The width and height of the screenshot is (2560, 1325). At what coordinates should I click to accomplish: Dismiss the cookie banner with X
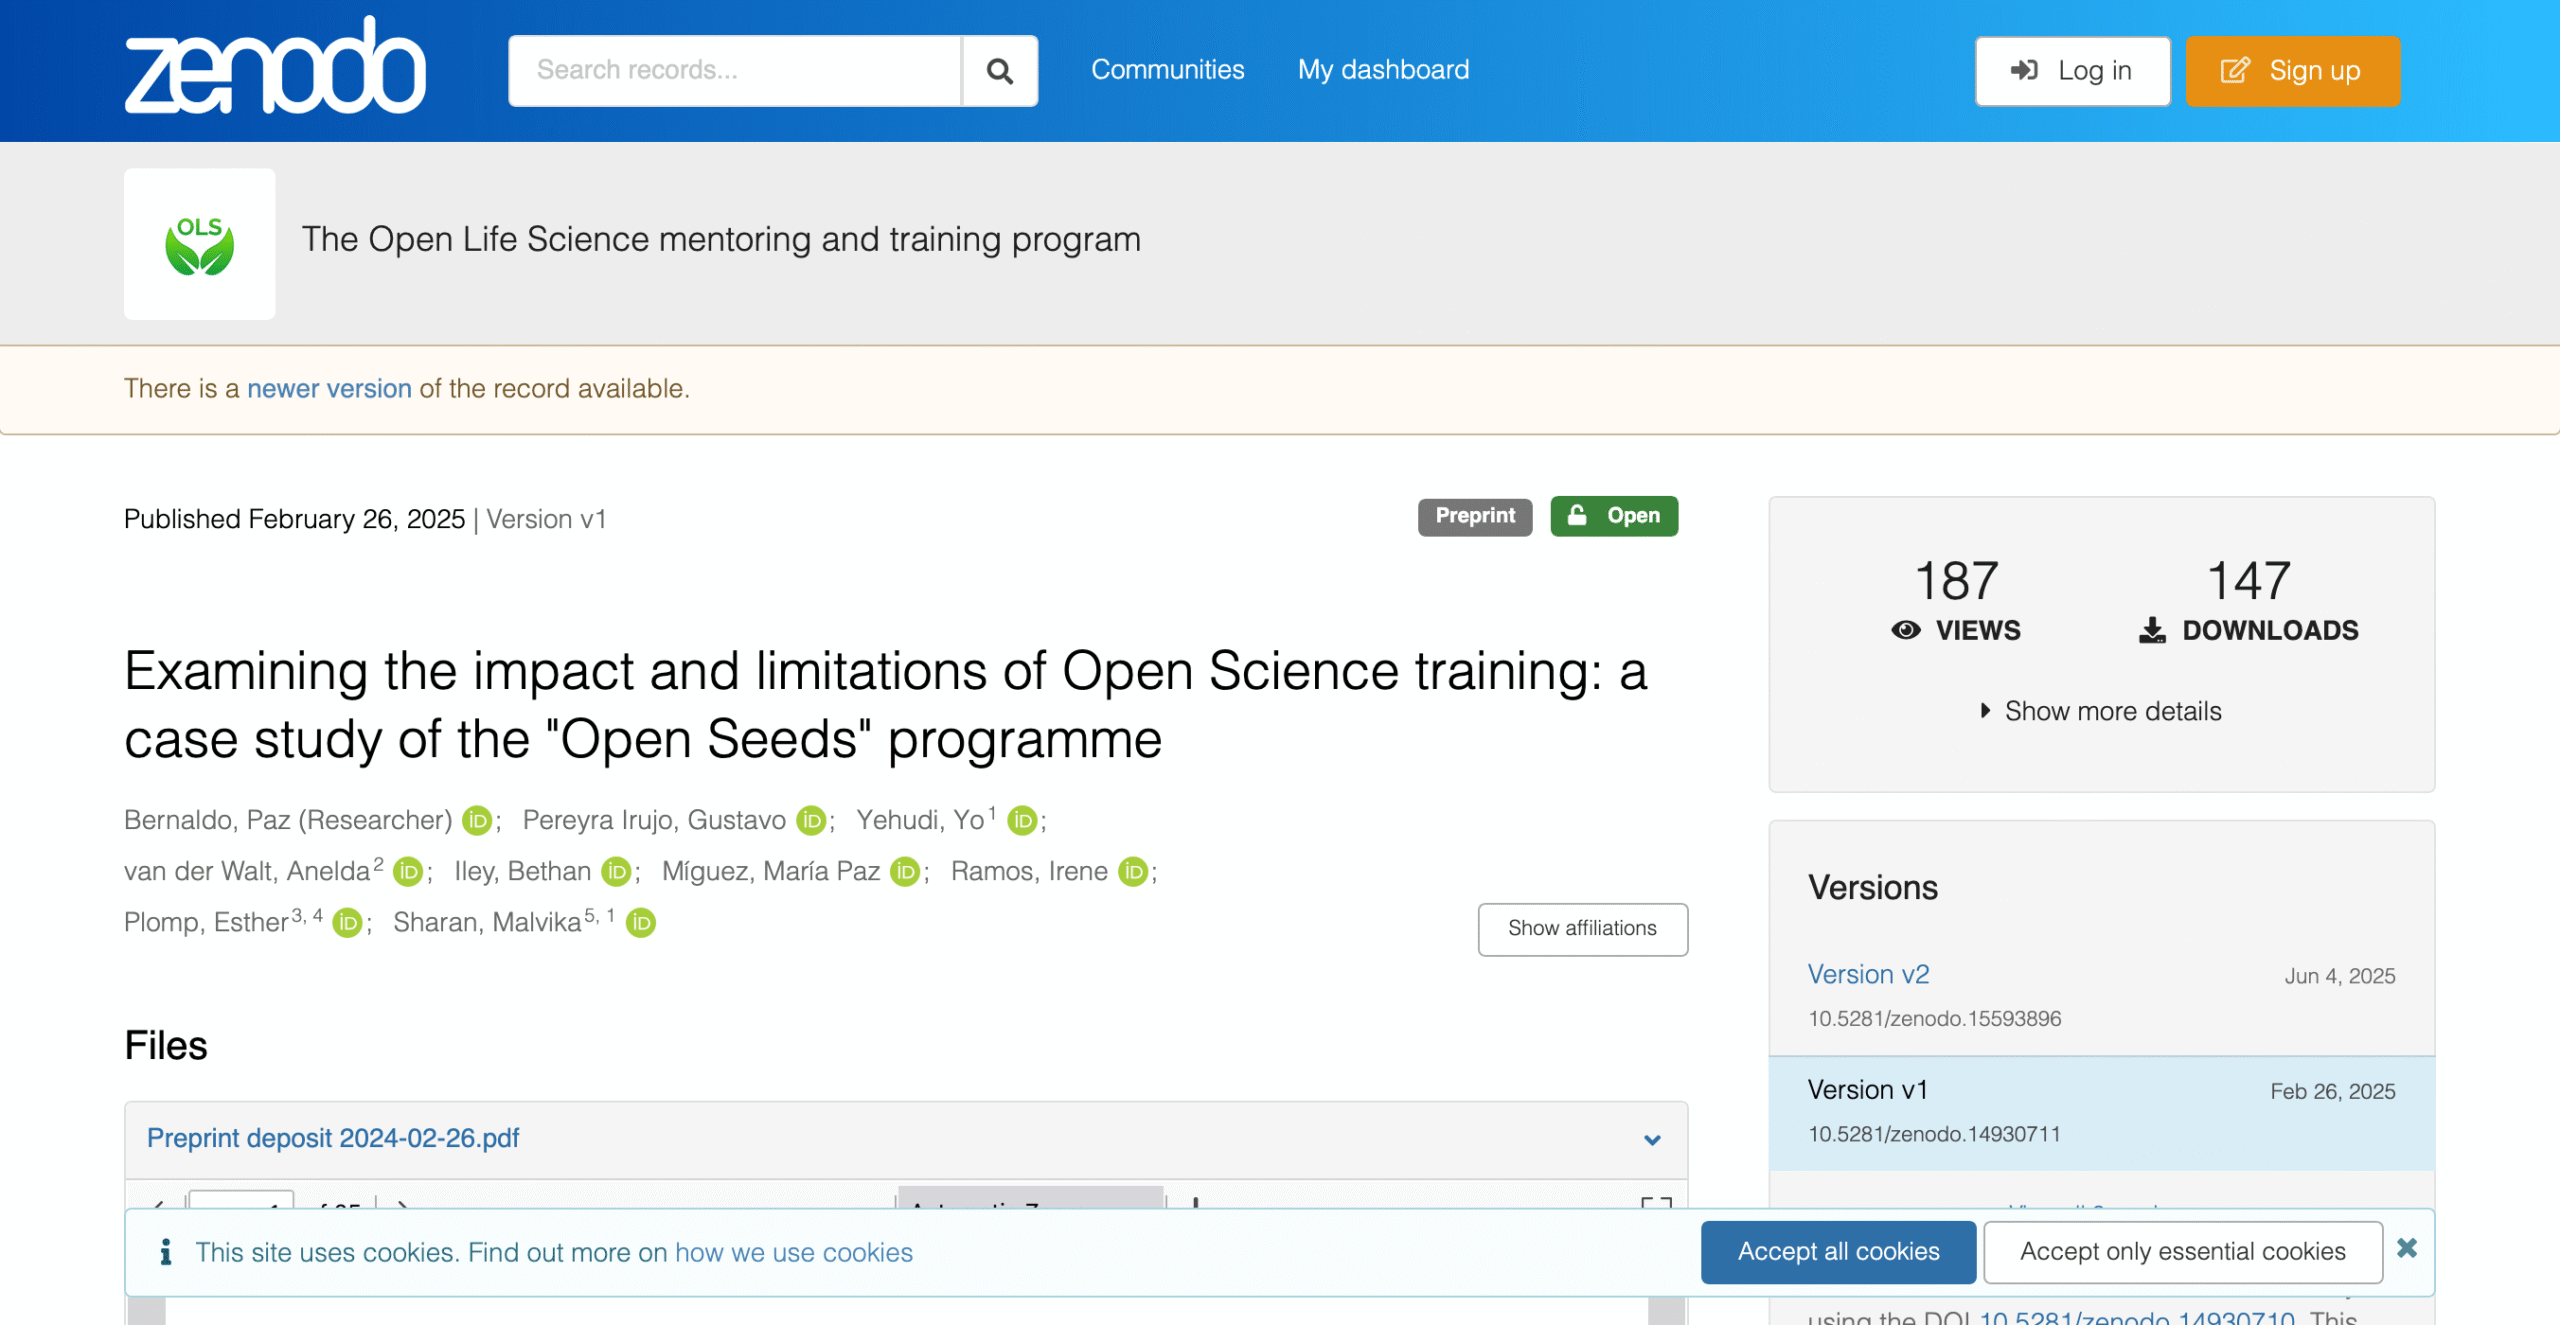(x=2407, y=1248)
